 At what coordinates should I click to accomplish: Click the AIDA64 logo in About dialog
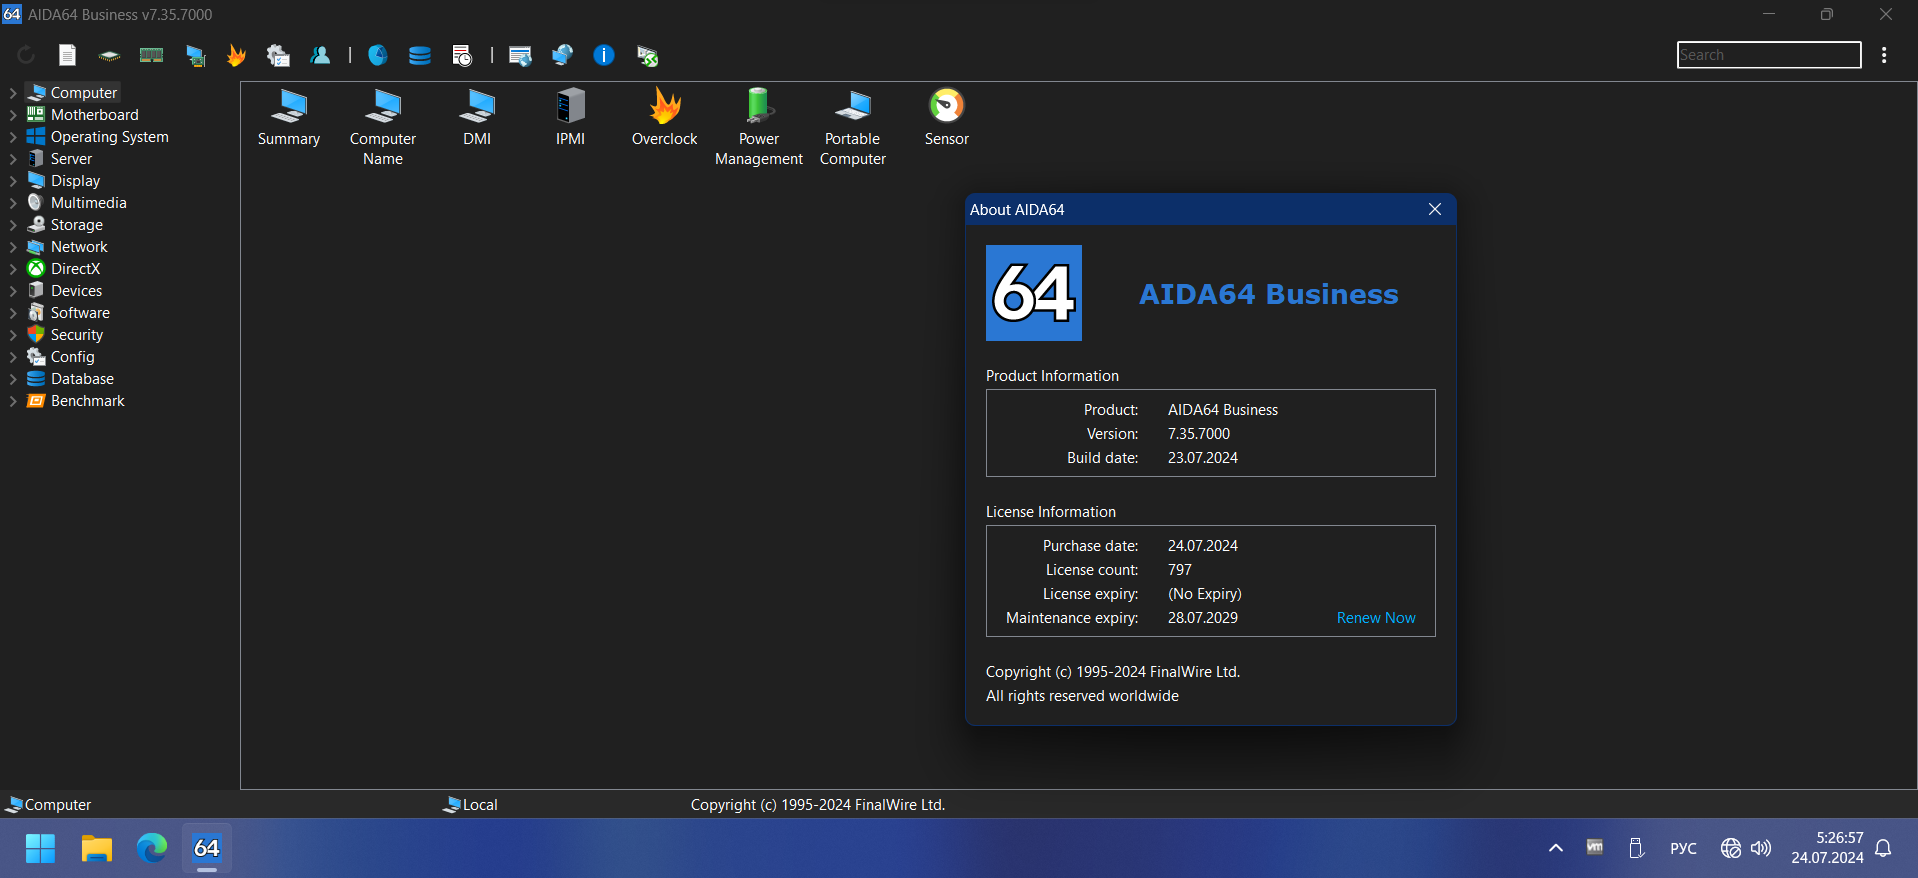(1034, 293)
